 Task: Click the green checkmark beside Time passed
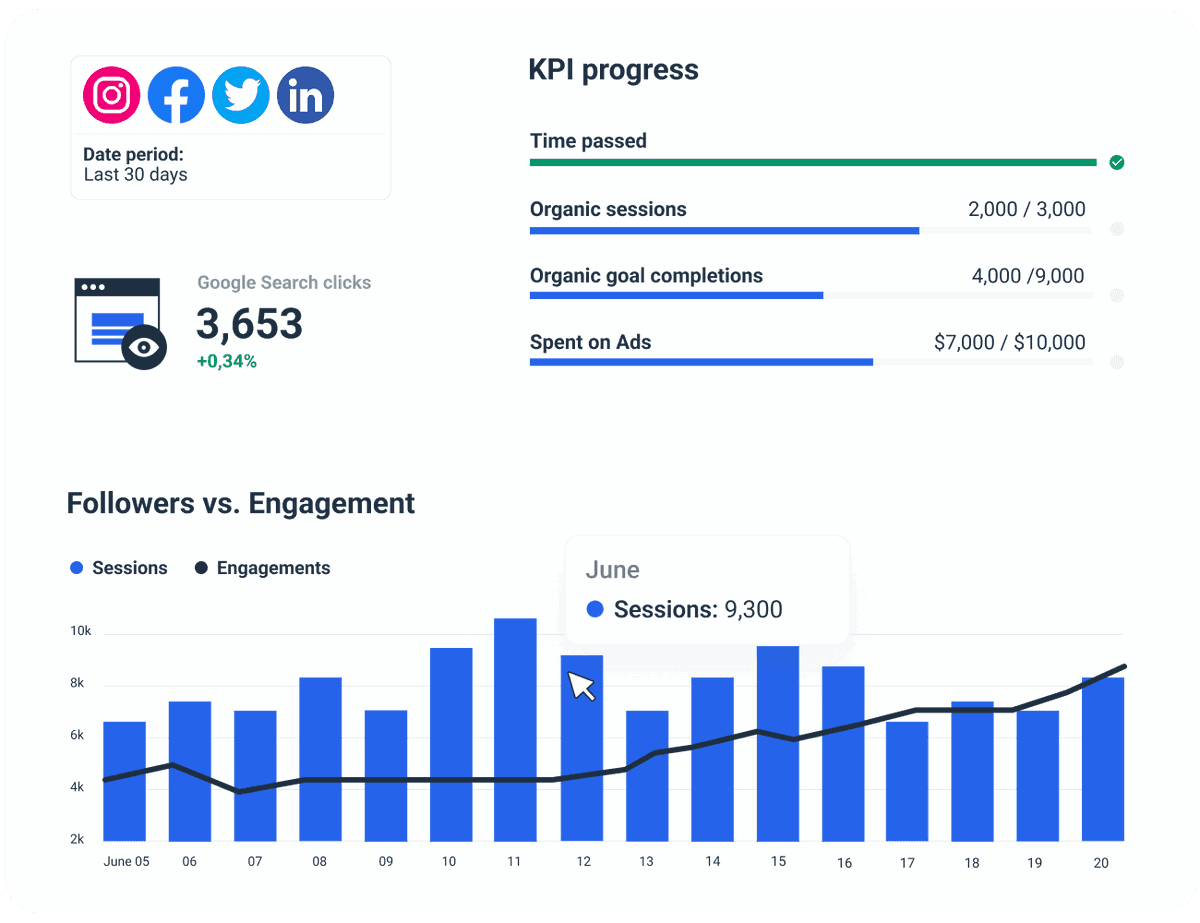pos(1117,162)
